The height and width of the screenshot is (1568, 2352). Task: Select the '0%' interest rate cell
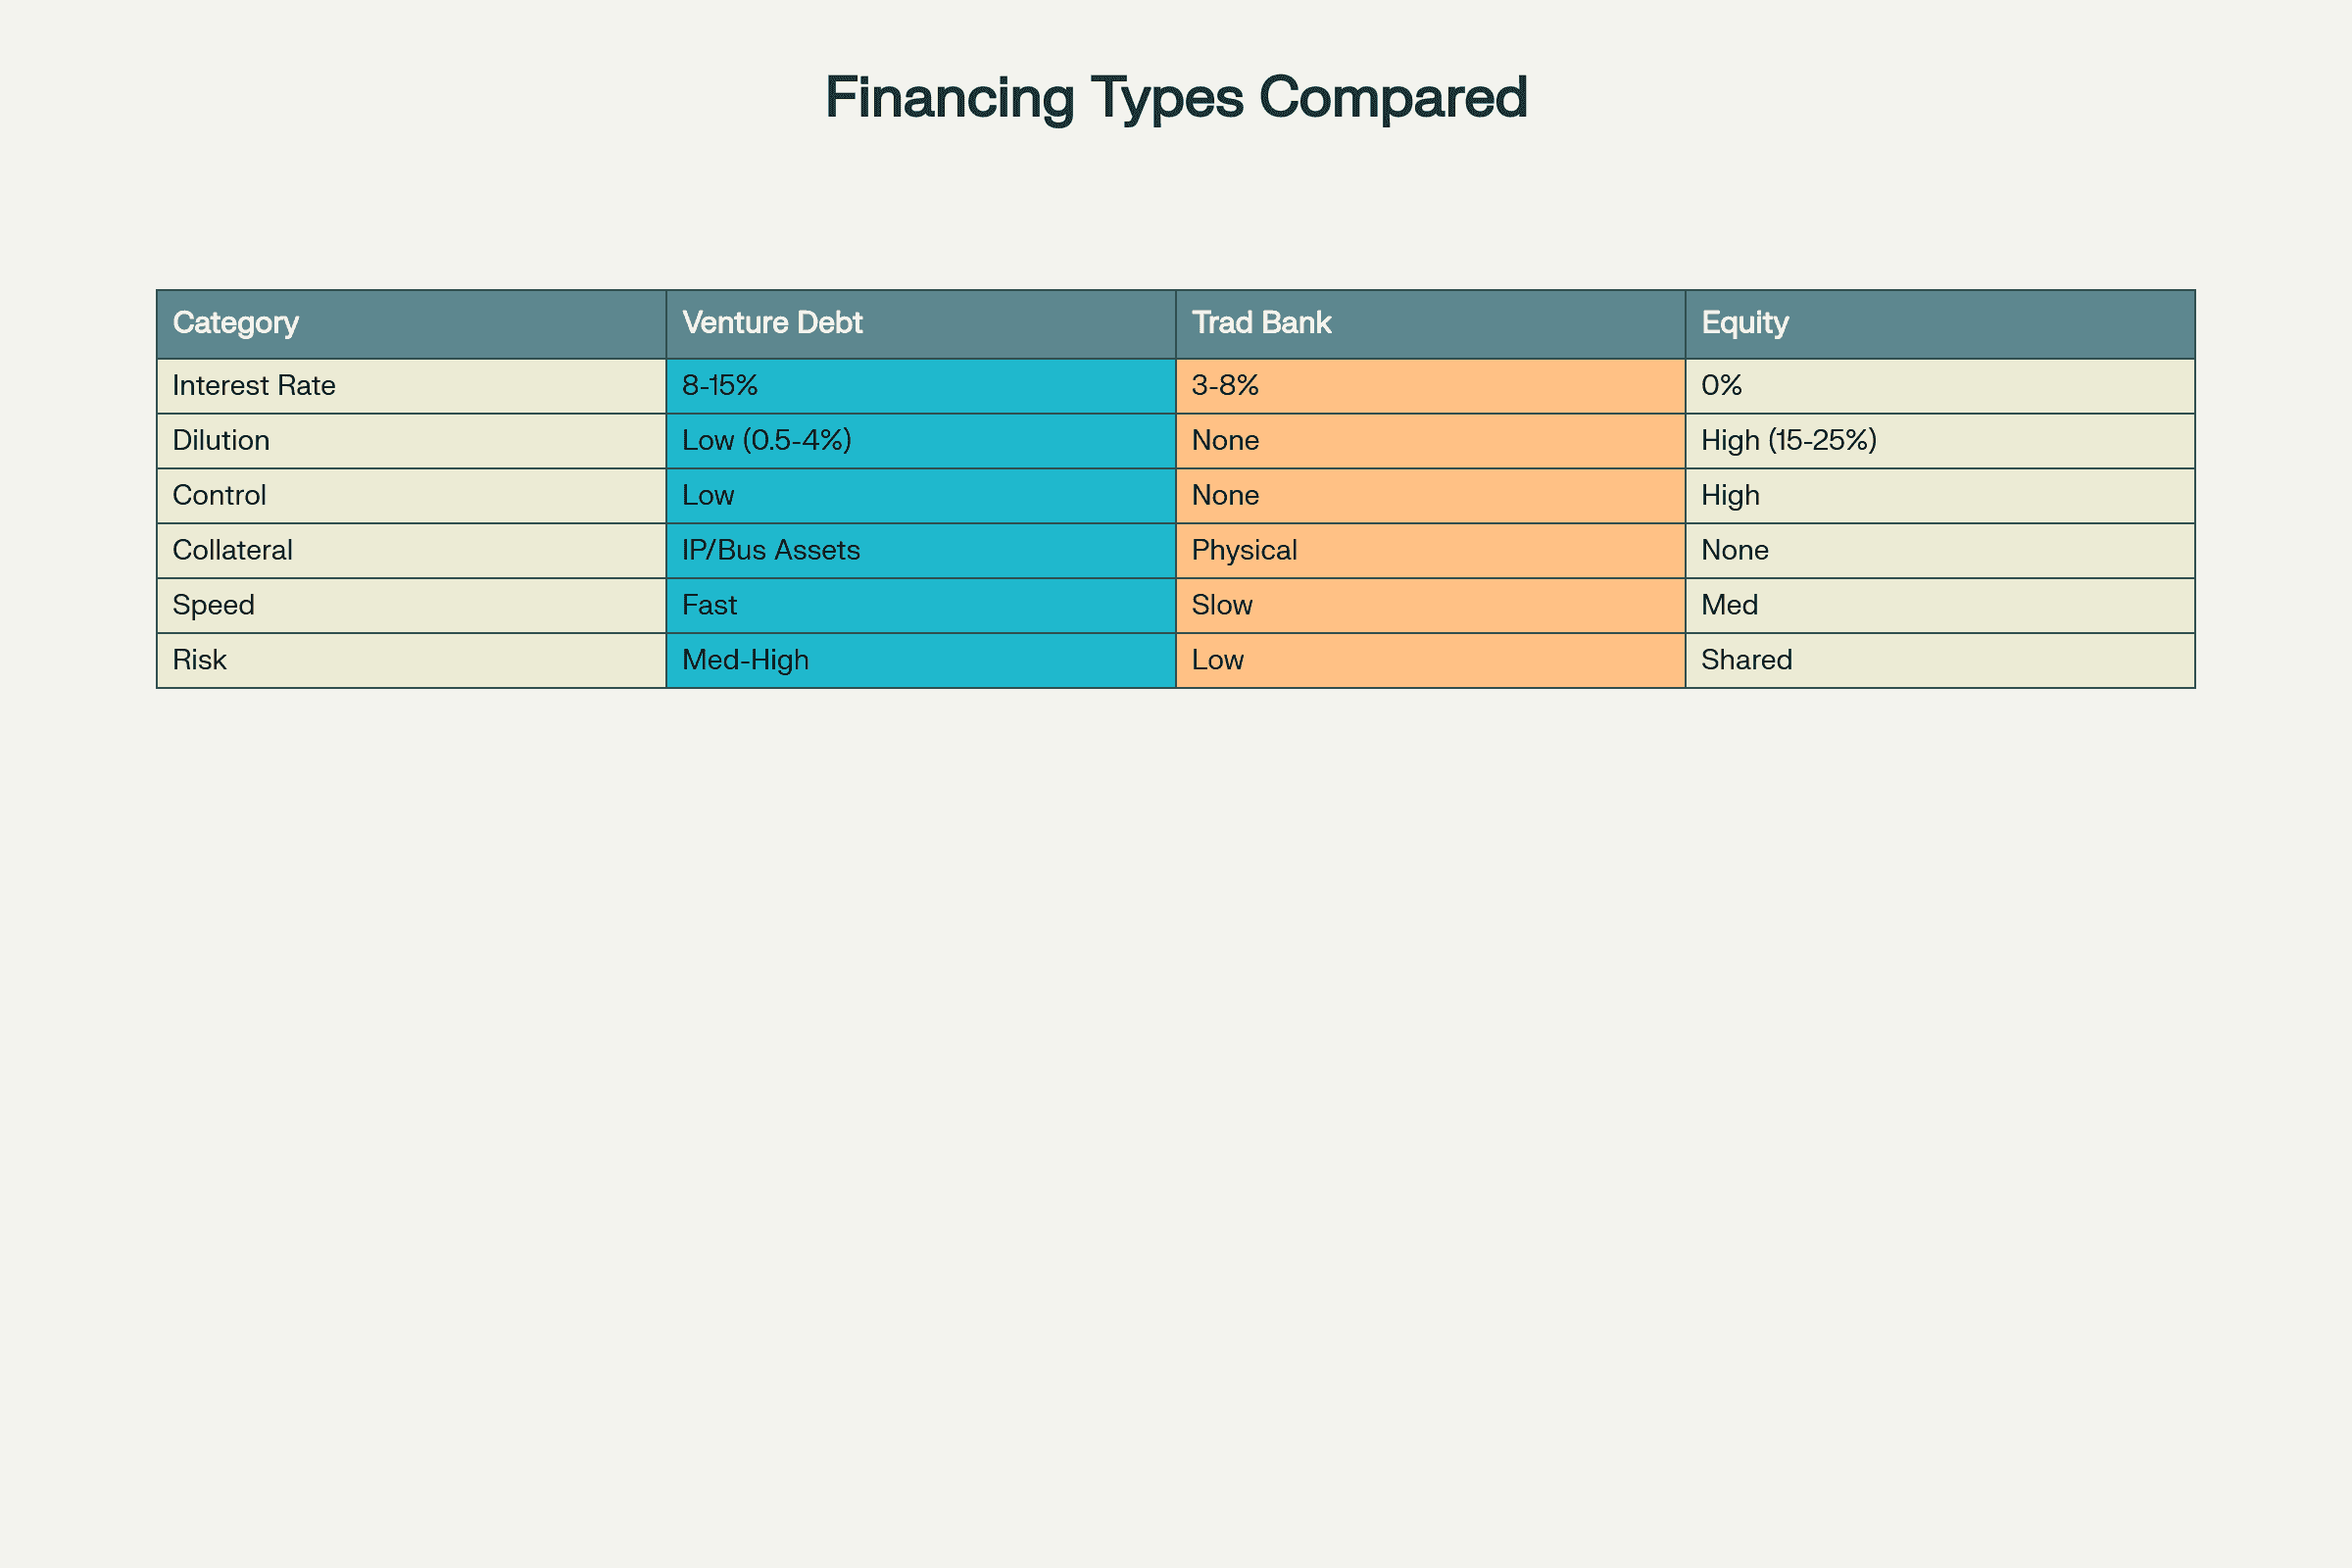point(1722,386)
